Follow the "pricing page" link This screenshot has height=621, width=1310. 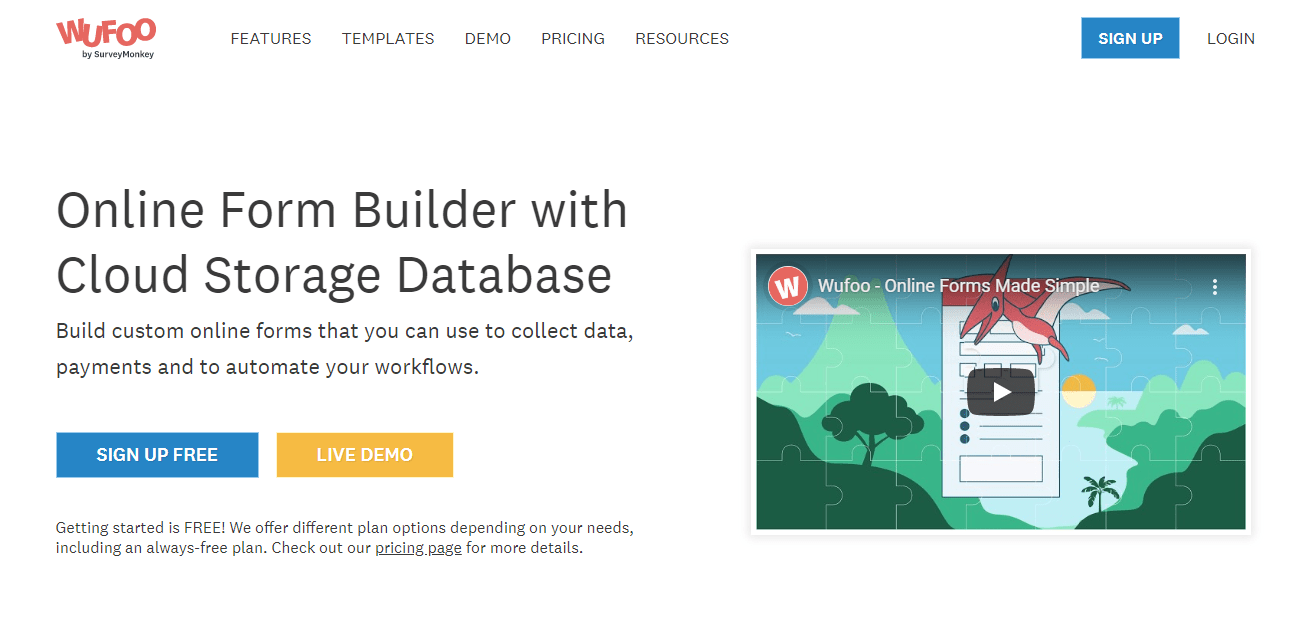[418, 548]
